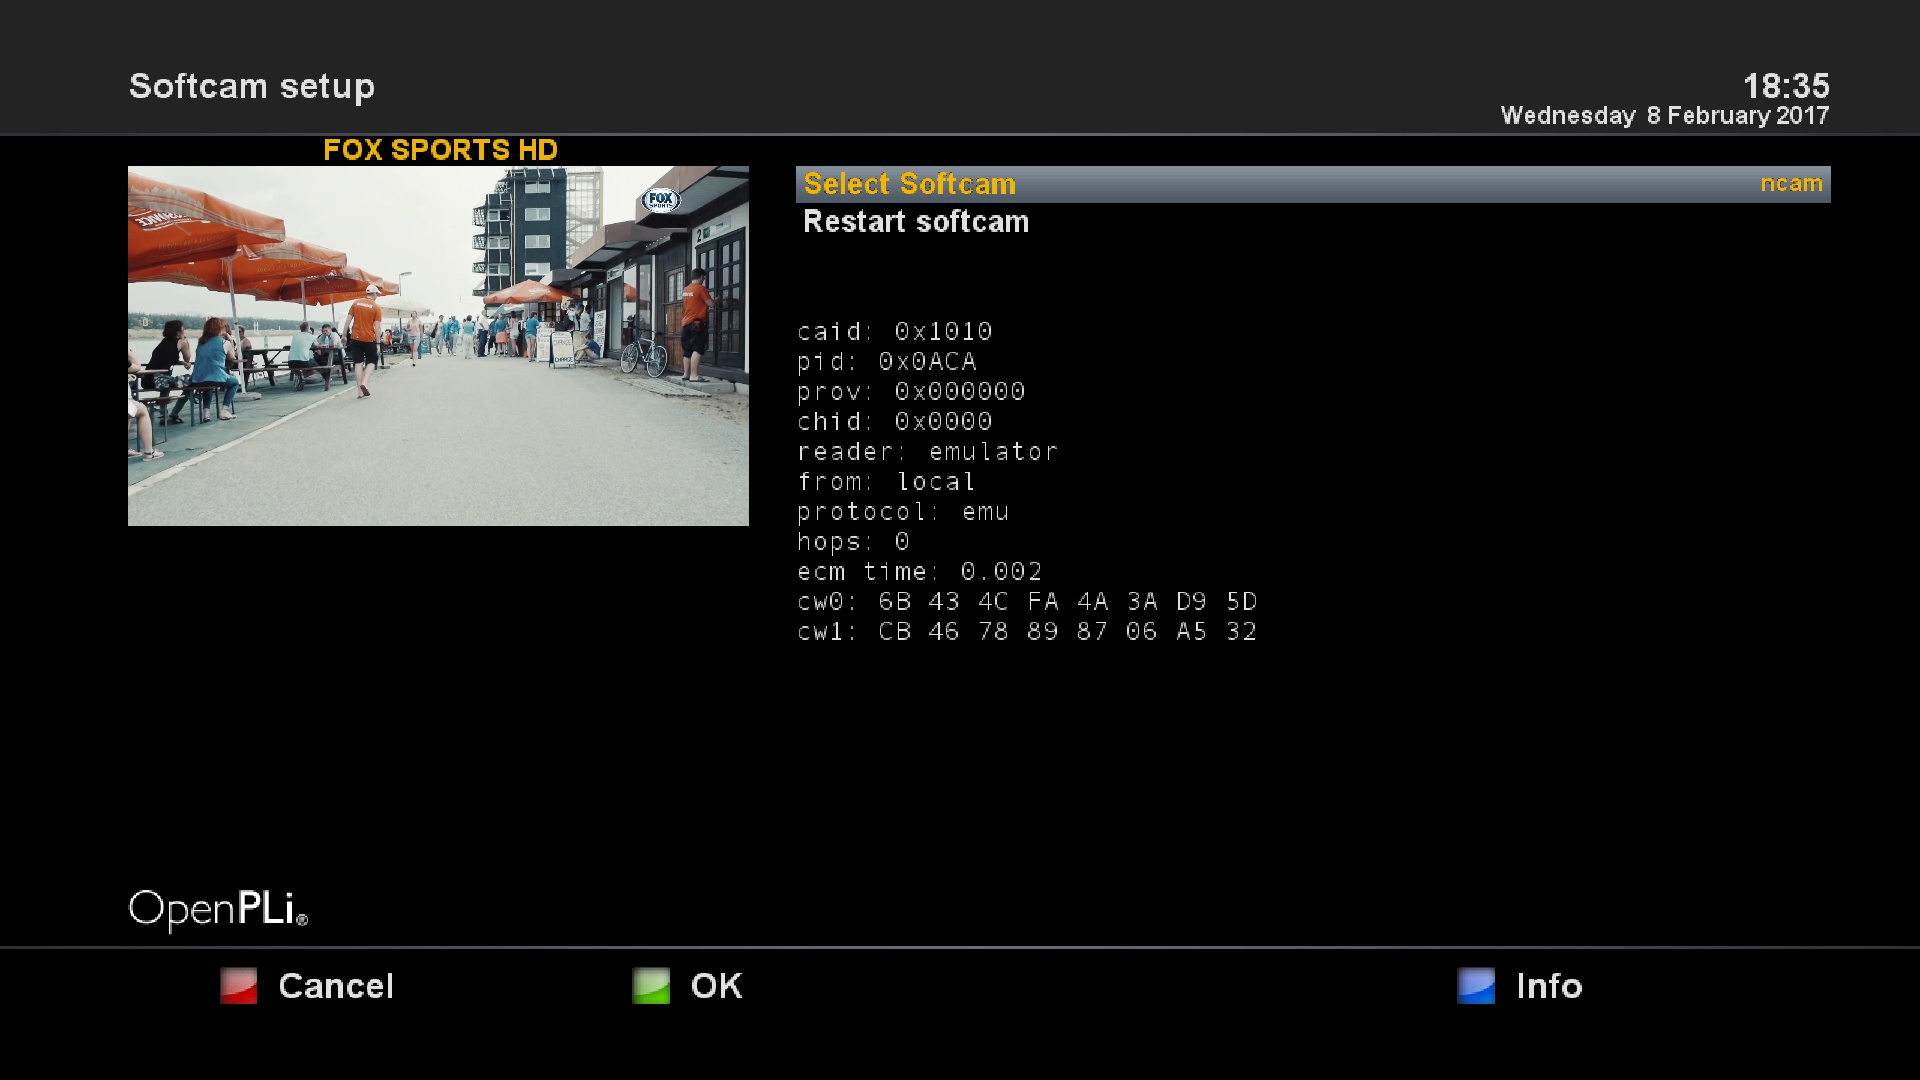Screen dimensions: 1920x1080
Task: Click the Info label
Action: click(1548, 986)
